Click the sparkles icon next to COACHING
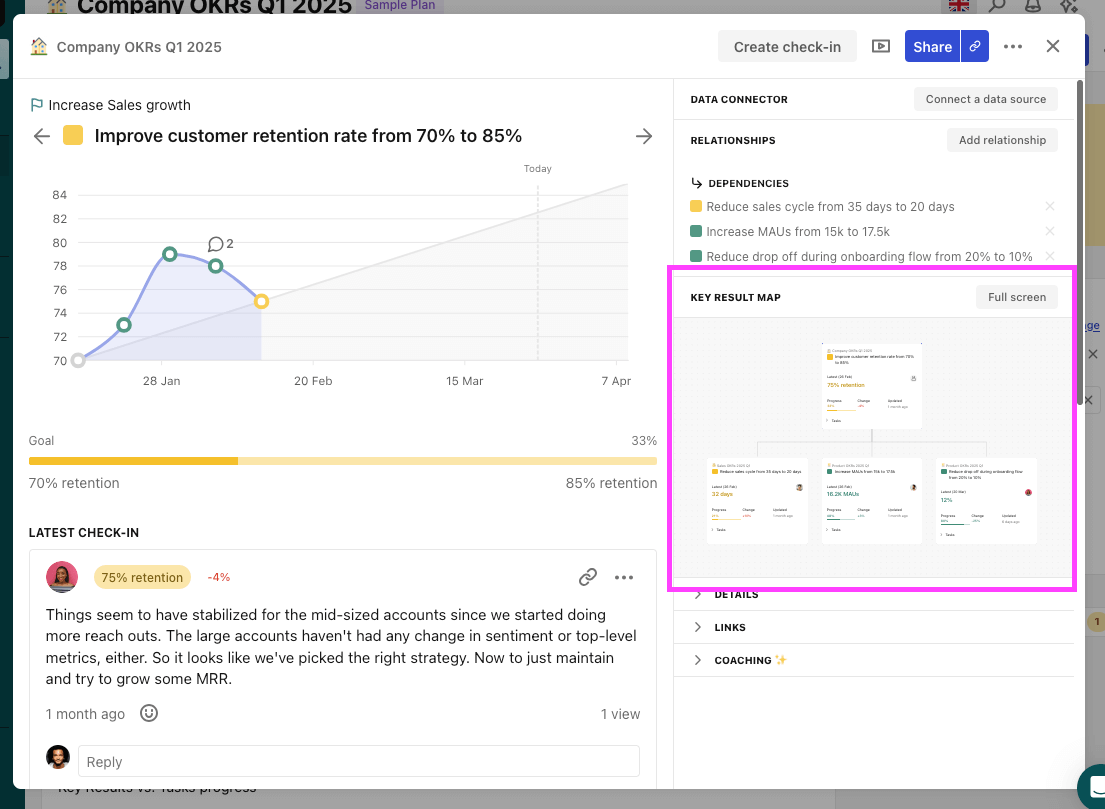Image resolution: width=1105 pixels, height=809 pixels. coord(781,660)
